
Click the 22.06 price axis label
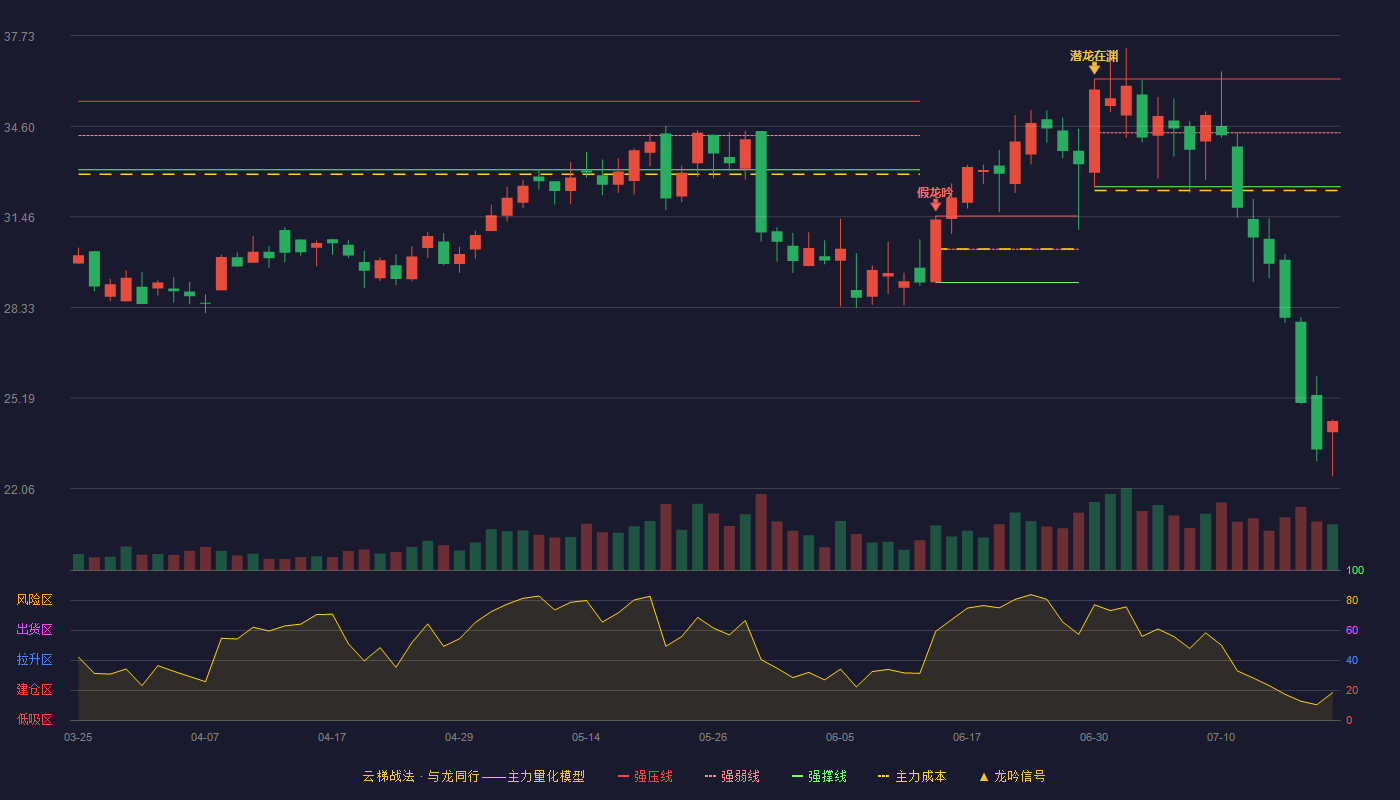pos(19,490)
